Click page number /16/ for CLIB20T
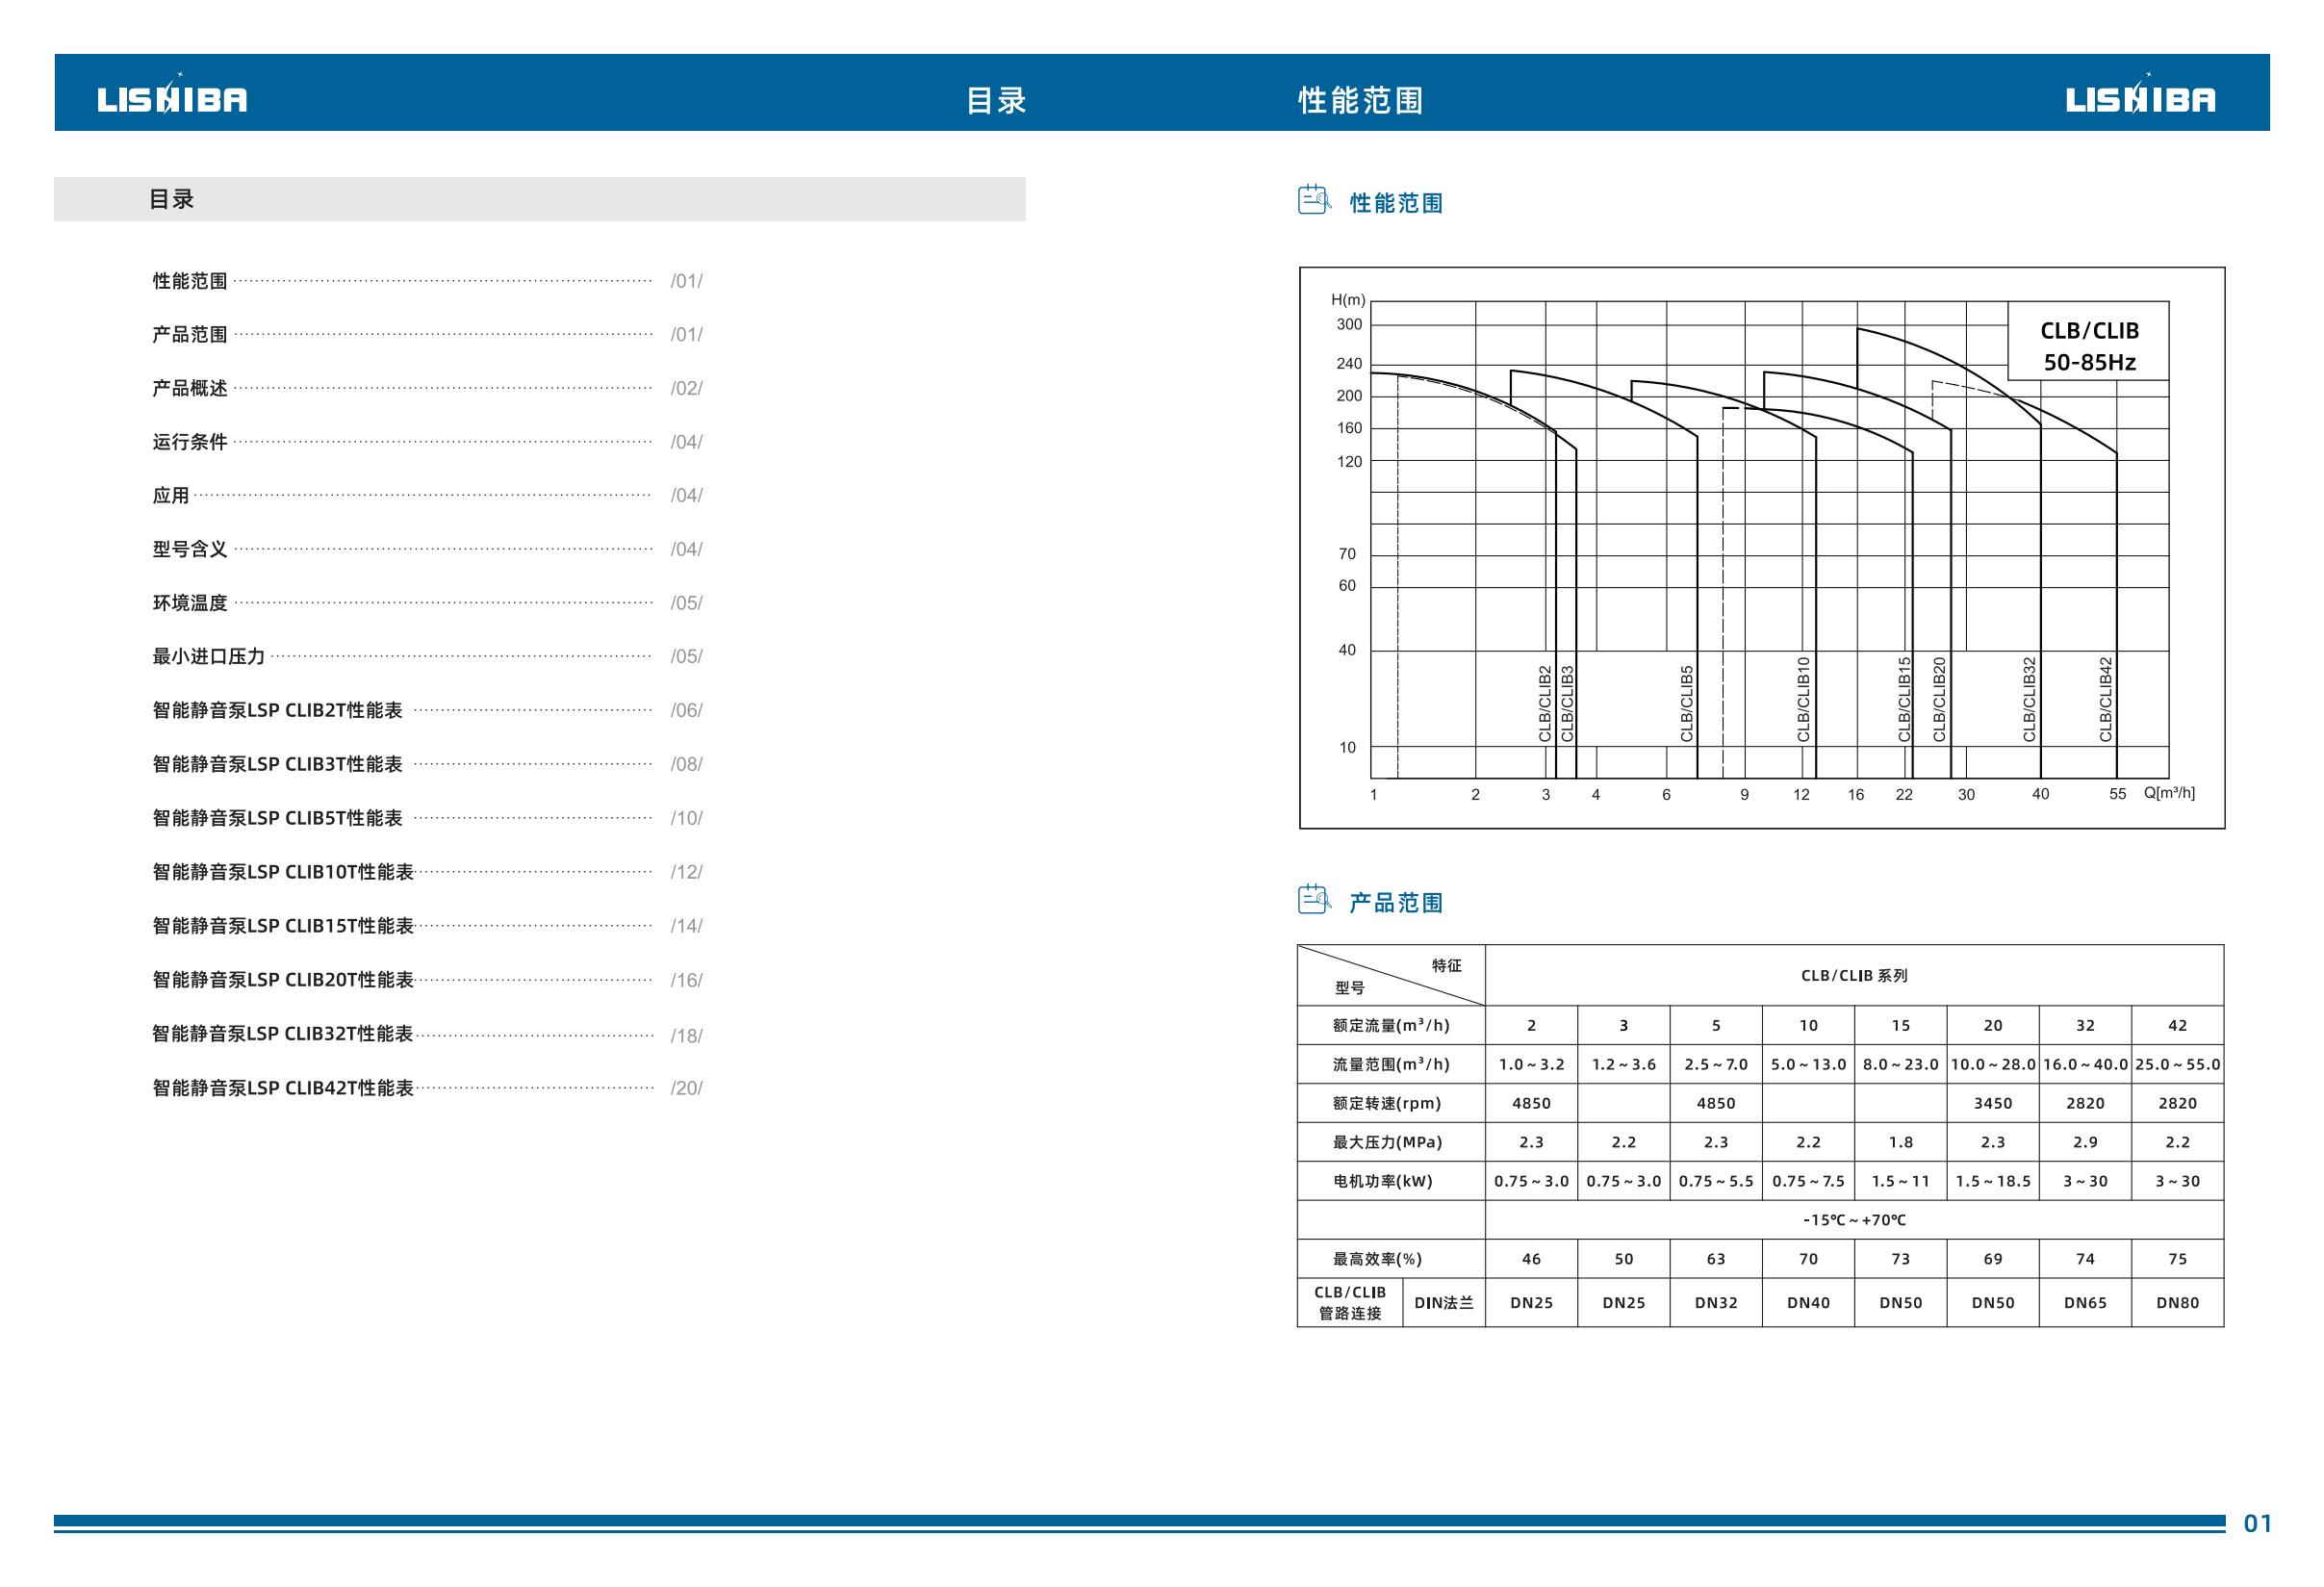The width and height of the screenshot is (2324, 1587). pyautogui.click(x=686, y=981)
